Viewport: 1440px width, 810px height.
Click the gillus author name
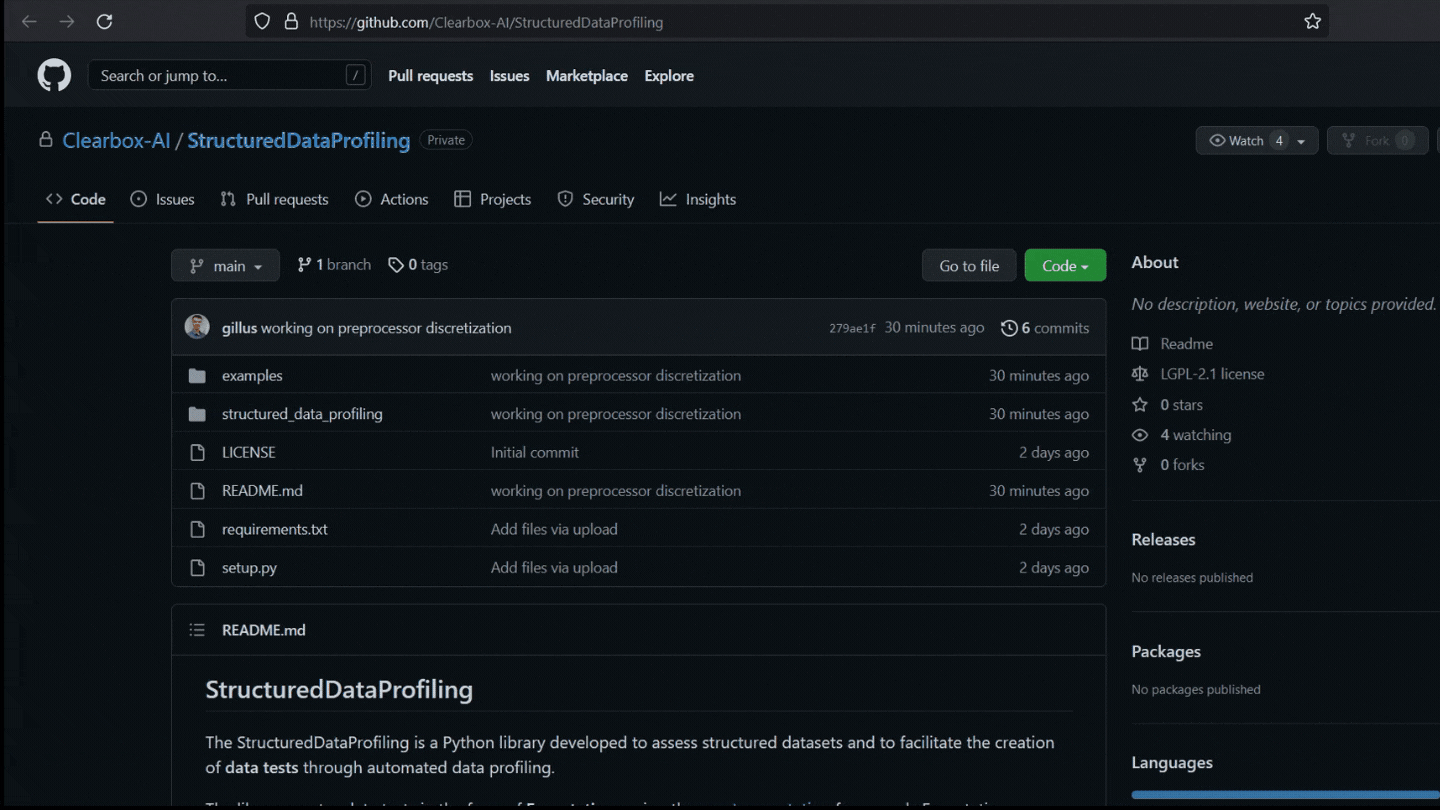(x=239, y=328)
